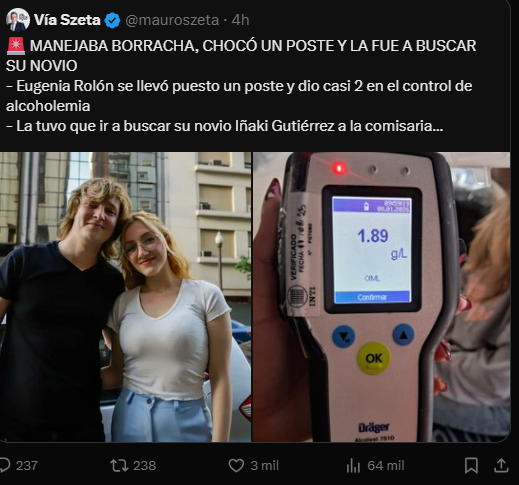Bookmark this tweet
Image resolution: width=519 pixels, height=485 pixels.
click(471, 466)
